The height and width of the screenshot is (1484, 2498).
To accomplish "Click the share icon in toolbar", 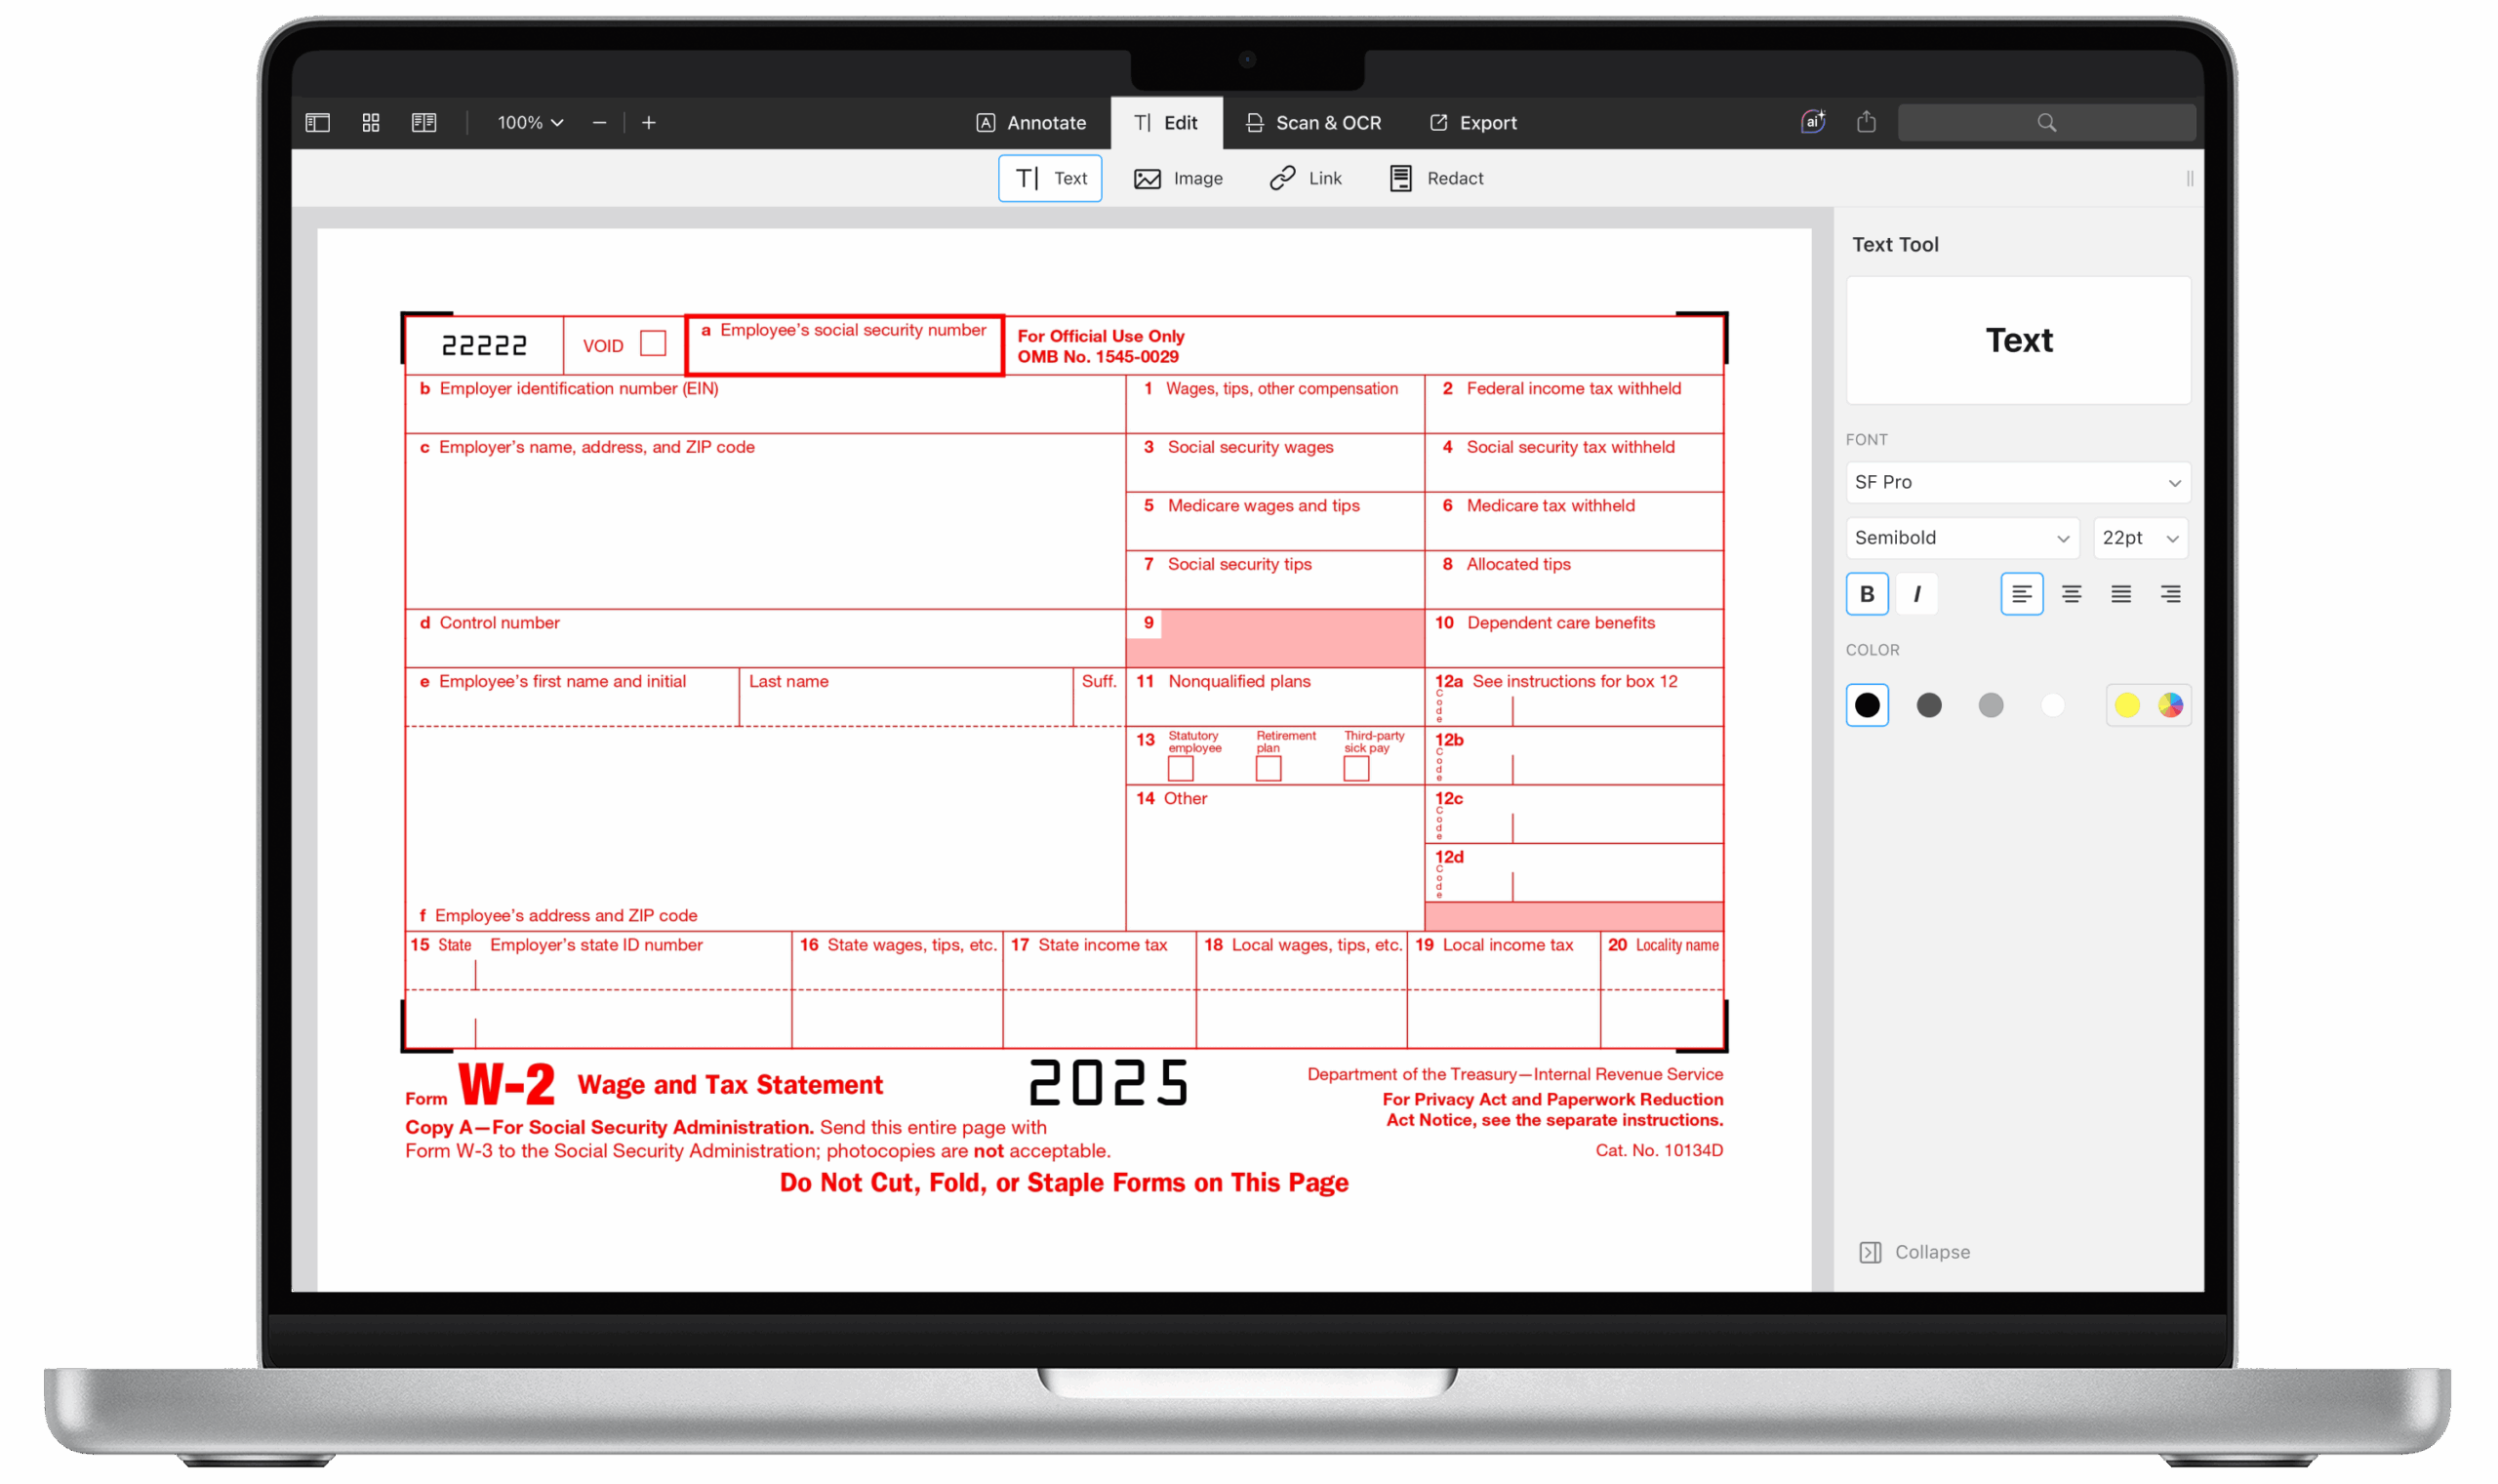I will [1866, 122].
